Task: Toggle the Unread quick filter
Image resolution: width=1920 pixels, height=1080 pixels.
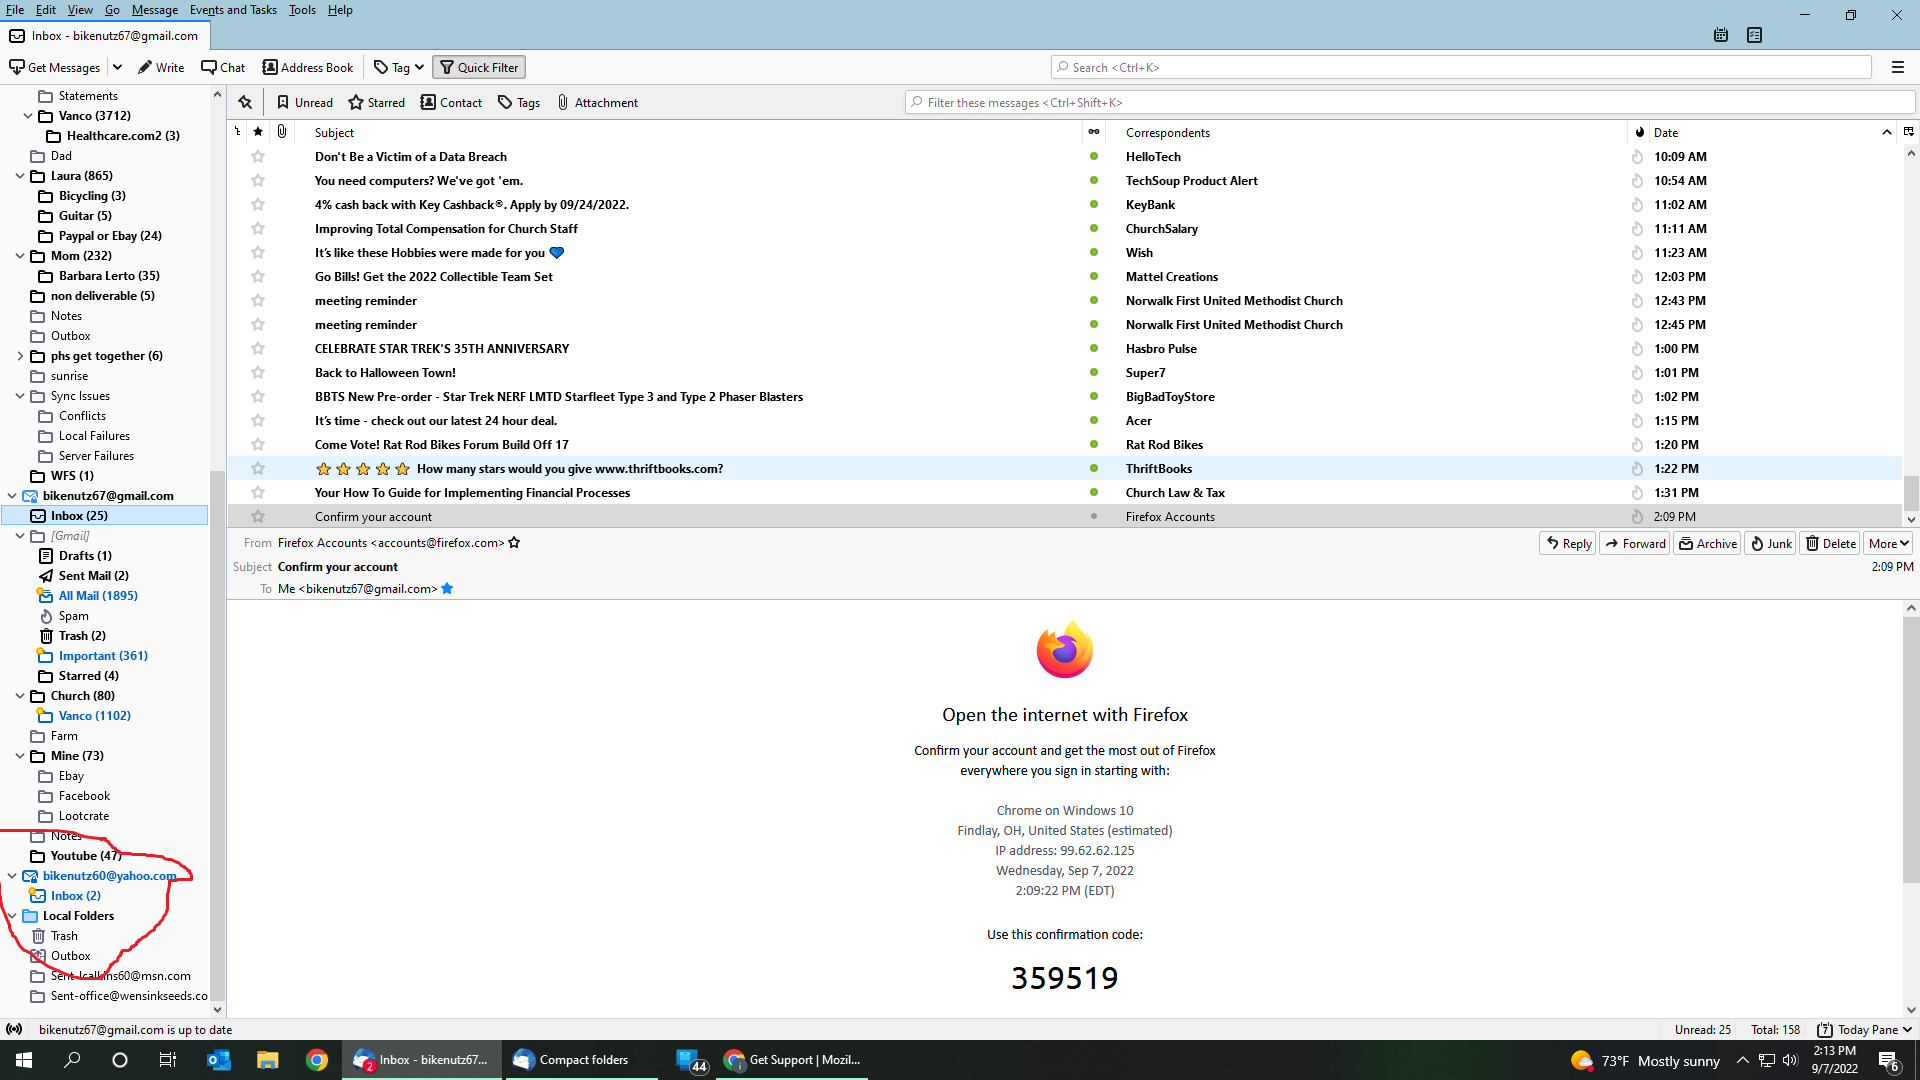Action: [304, 102]
